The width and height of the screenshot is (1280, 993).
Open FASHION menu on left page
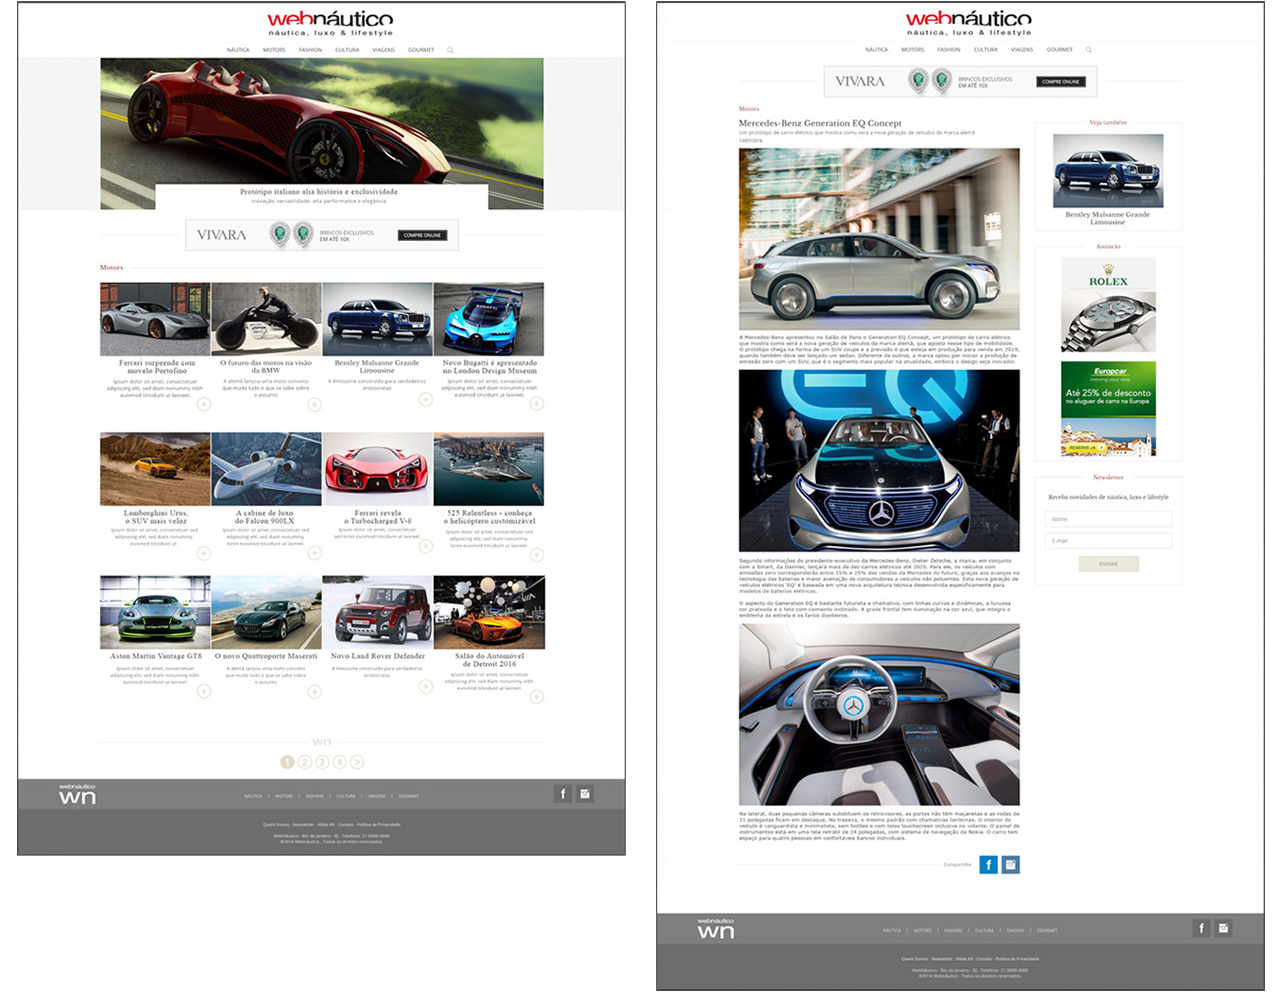tap(310, 50)
